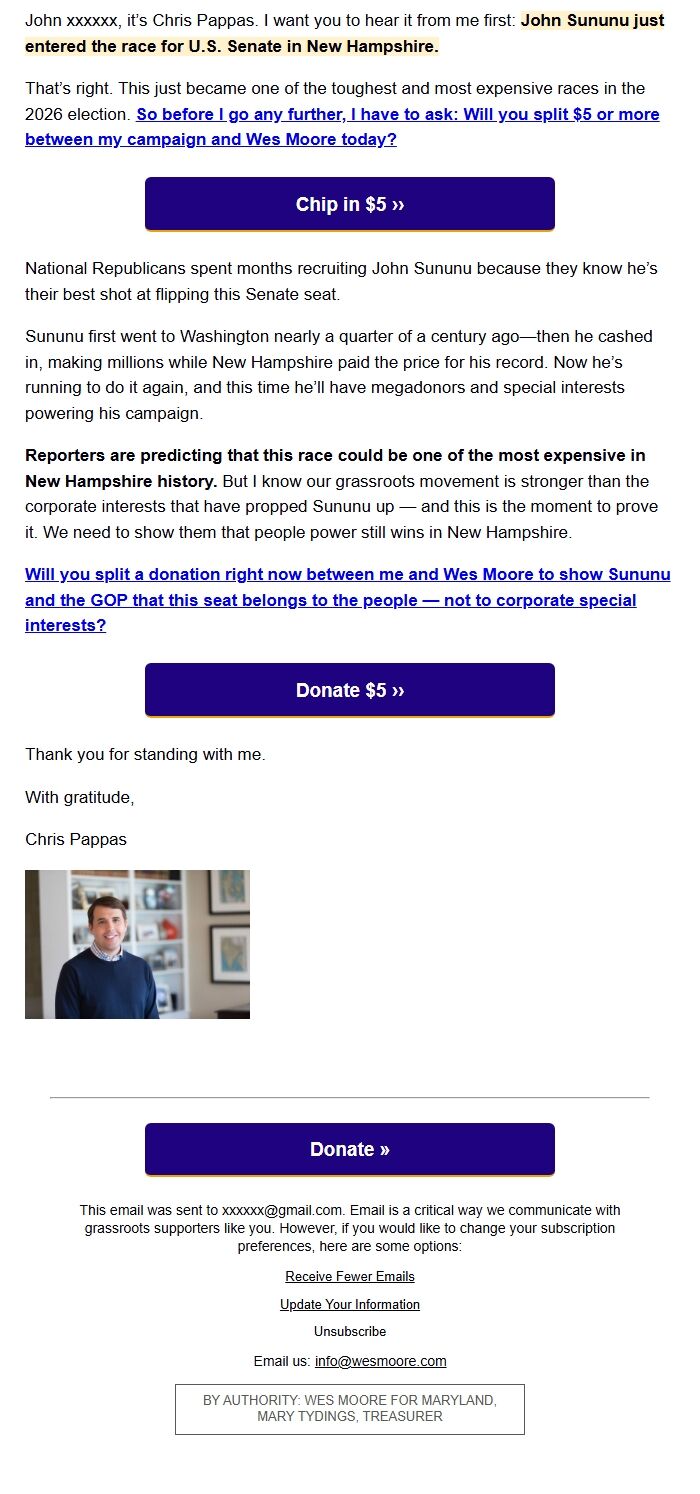
Task: Click the info@wesmoore.com email link
Action: click(x=380, y=1361)
